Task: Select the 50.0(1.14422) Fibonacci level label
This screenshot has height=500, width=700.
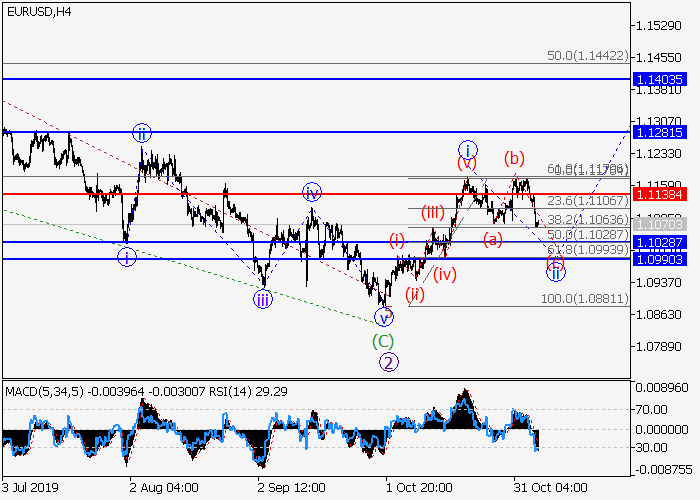Action: pyautogui.click(x=588, y=57)
